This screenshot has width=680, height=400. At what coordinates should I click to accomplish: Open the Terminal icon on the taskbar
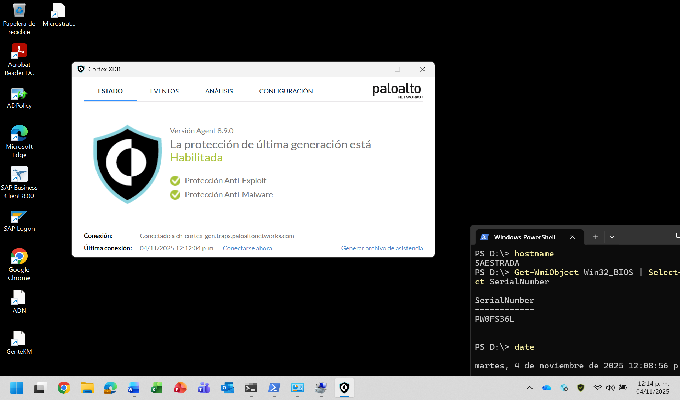251,388
